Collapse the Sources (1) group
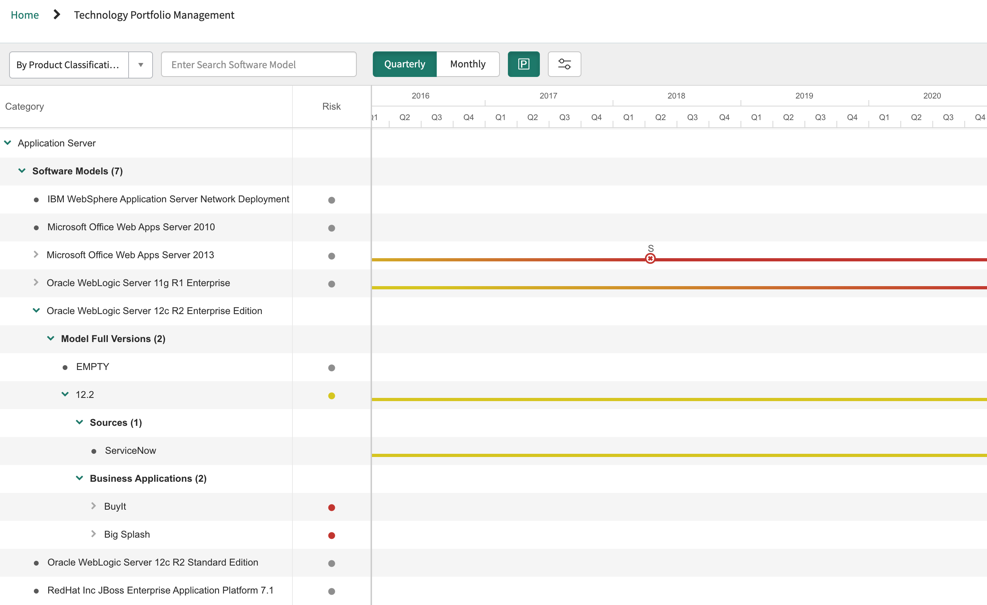This screenshot has width=987, height=605. pos(79,422)
